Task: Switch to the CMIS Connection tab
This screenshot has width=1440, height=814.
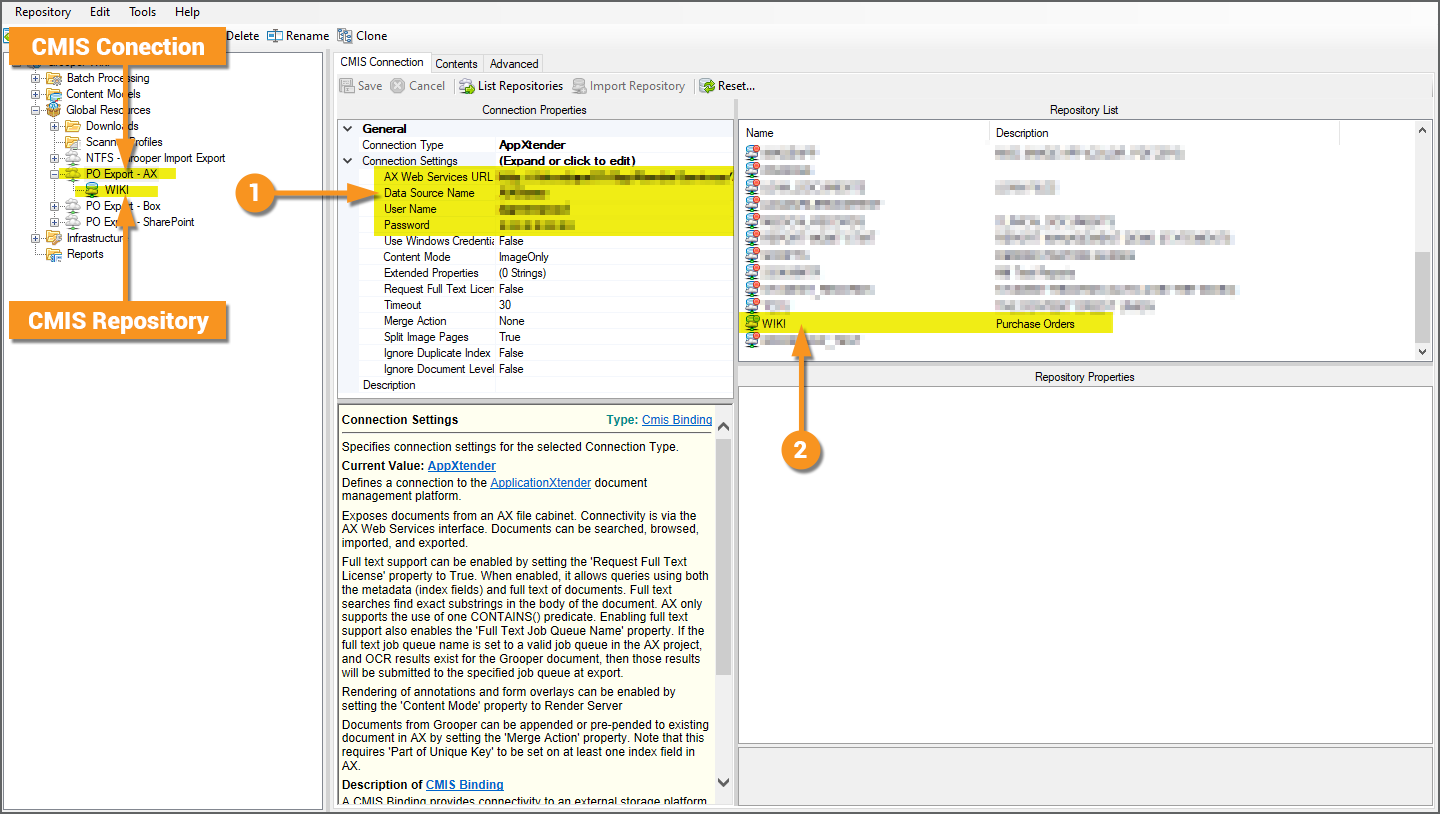Action: (382, 62)
